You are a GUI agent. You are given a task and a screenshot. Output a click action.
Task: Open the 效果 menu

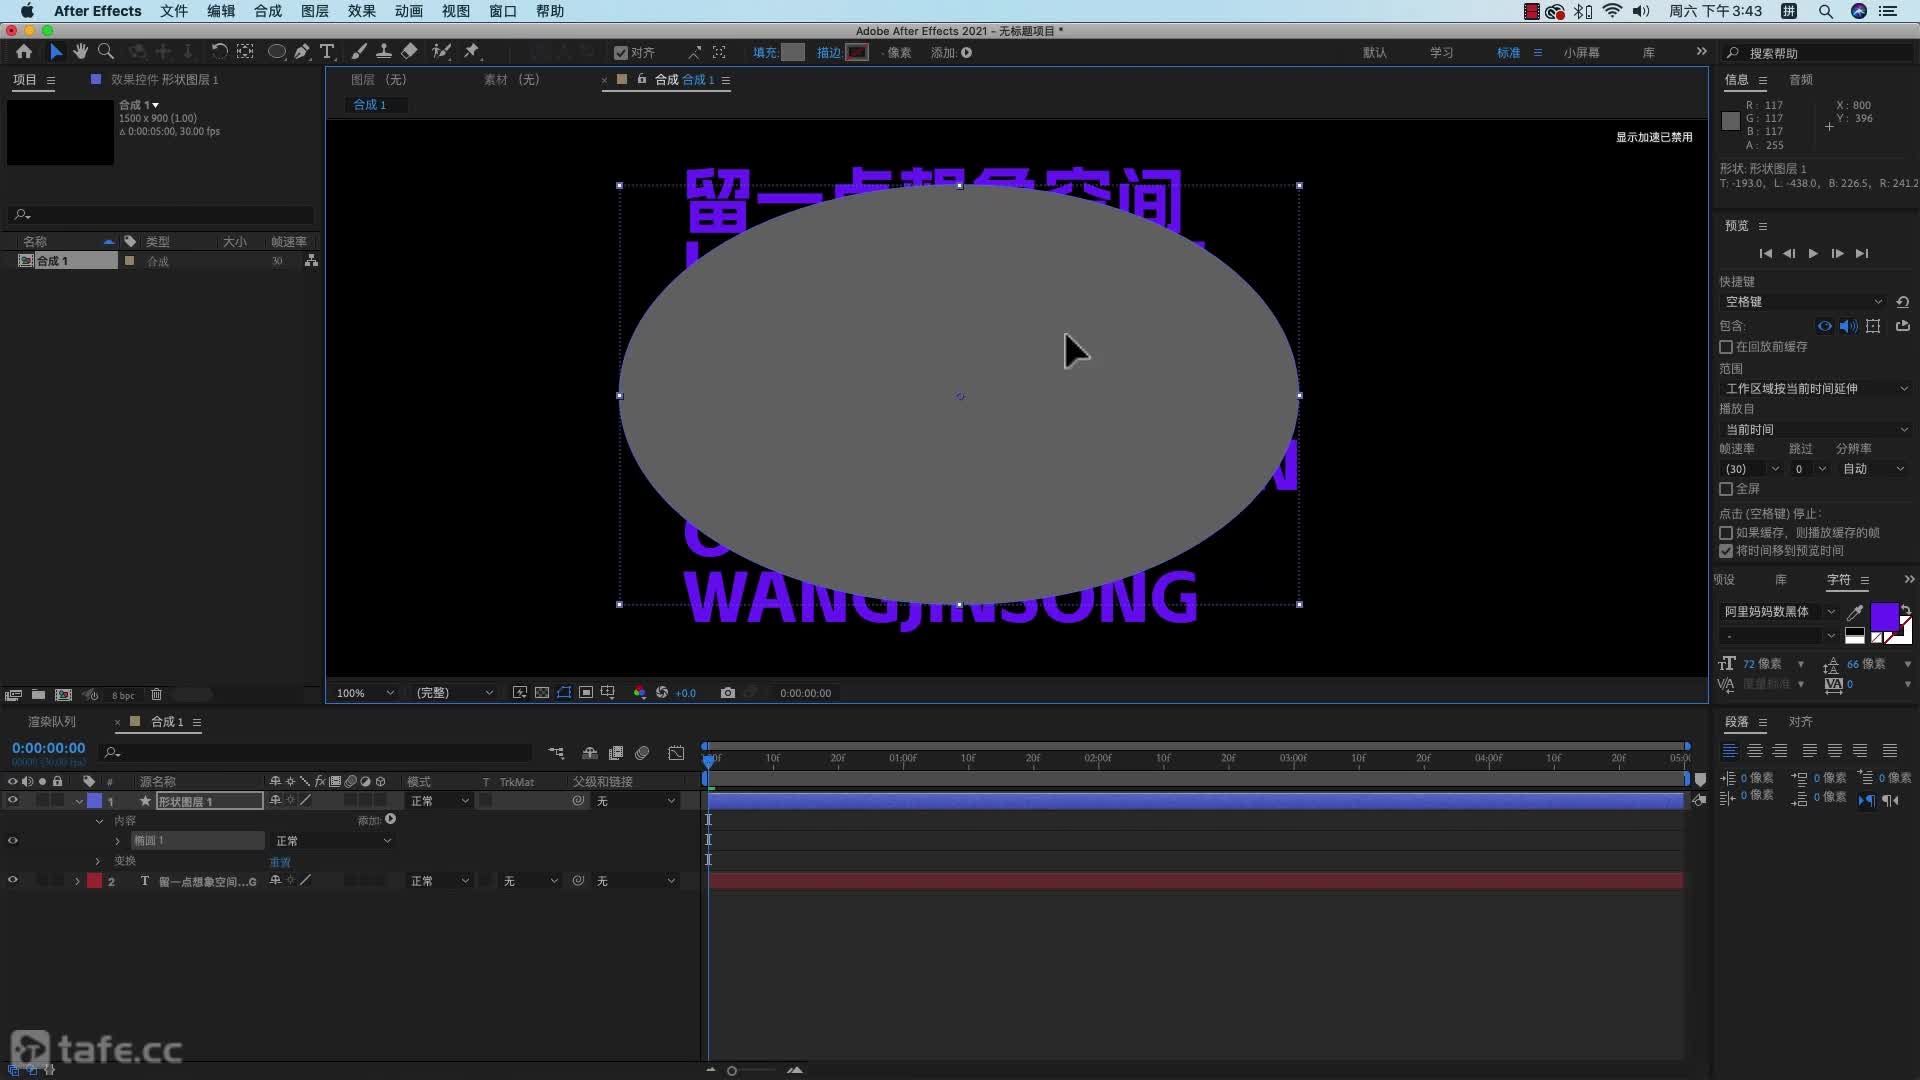coord(361,11)
